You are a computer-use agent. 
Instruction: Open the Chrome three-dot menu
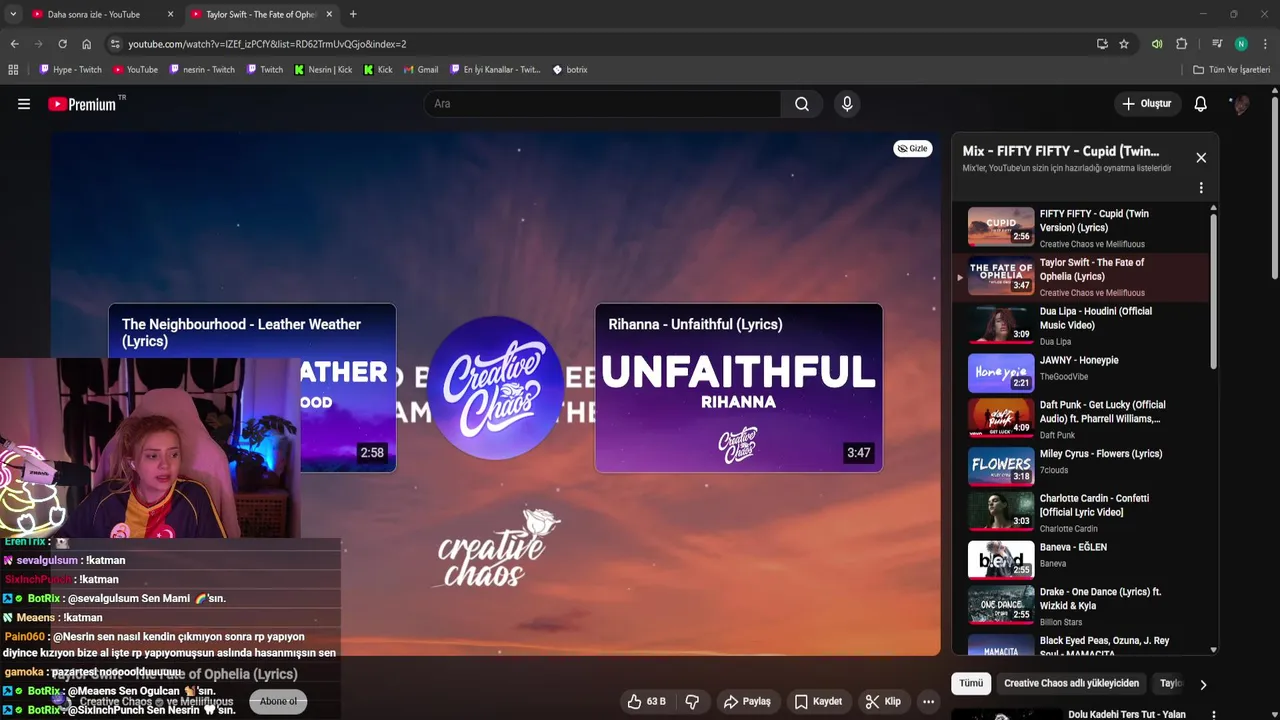[1266, 44]
